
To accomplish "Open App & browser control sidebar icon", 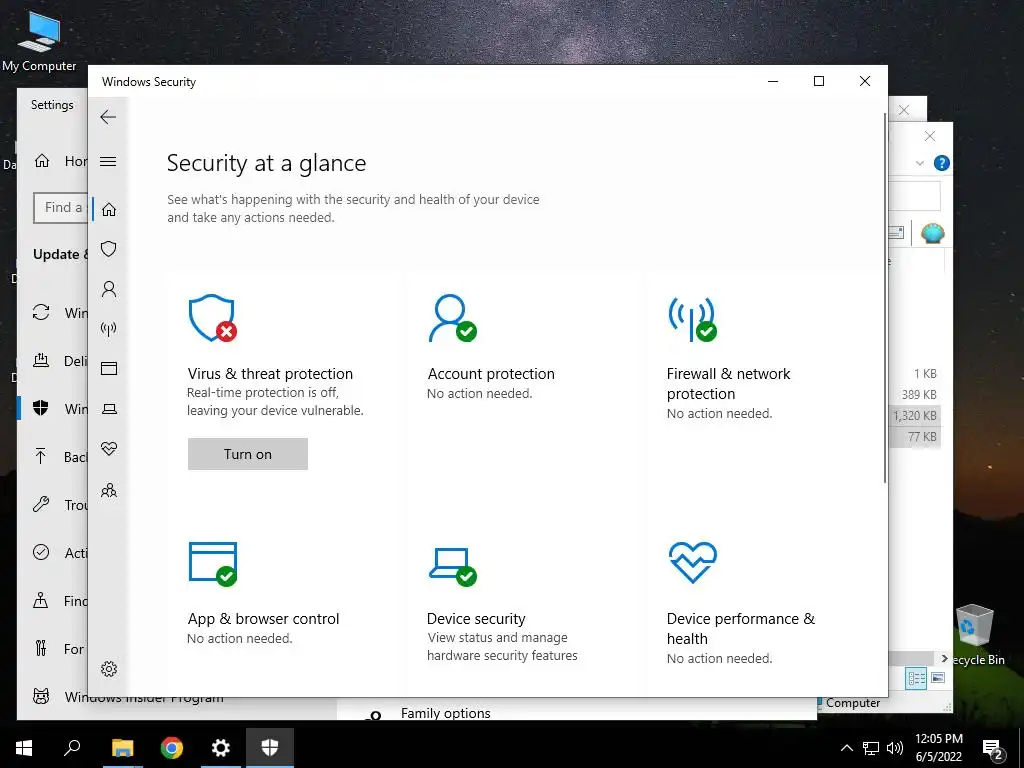I will [x=109, y=368].
